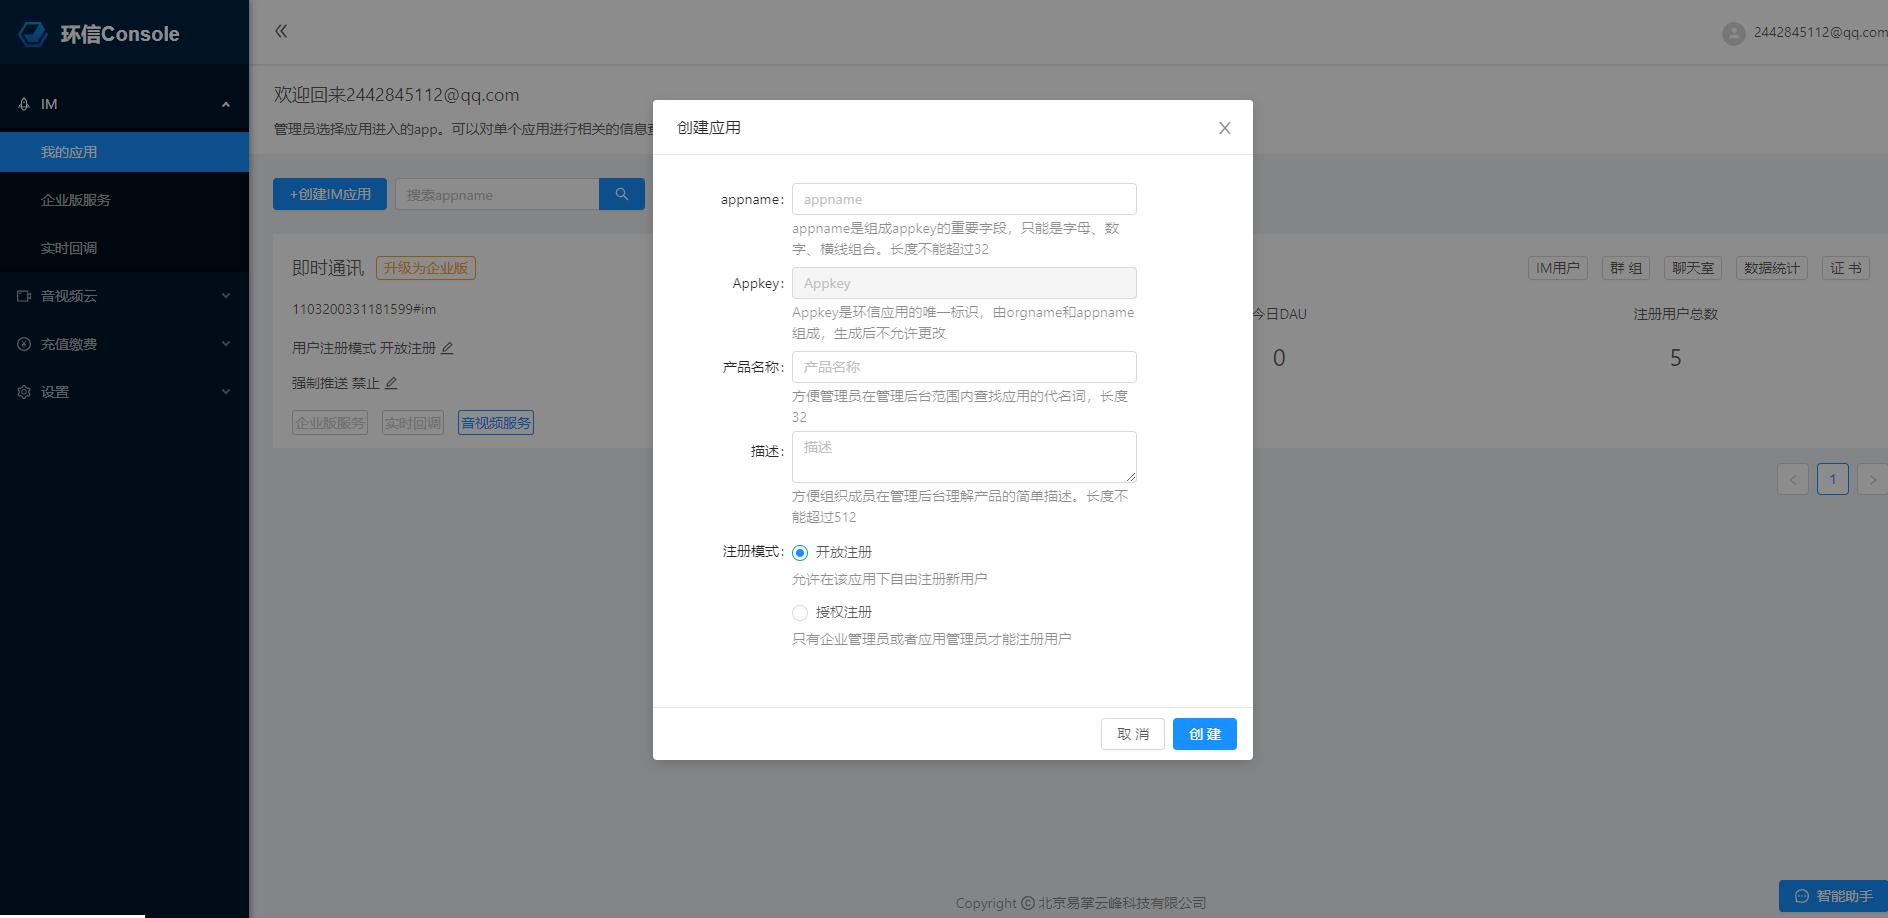Click the 实时回调 tag in the app card
The image size is (1888, 918).
coord(413,423)
